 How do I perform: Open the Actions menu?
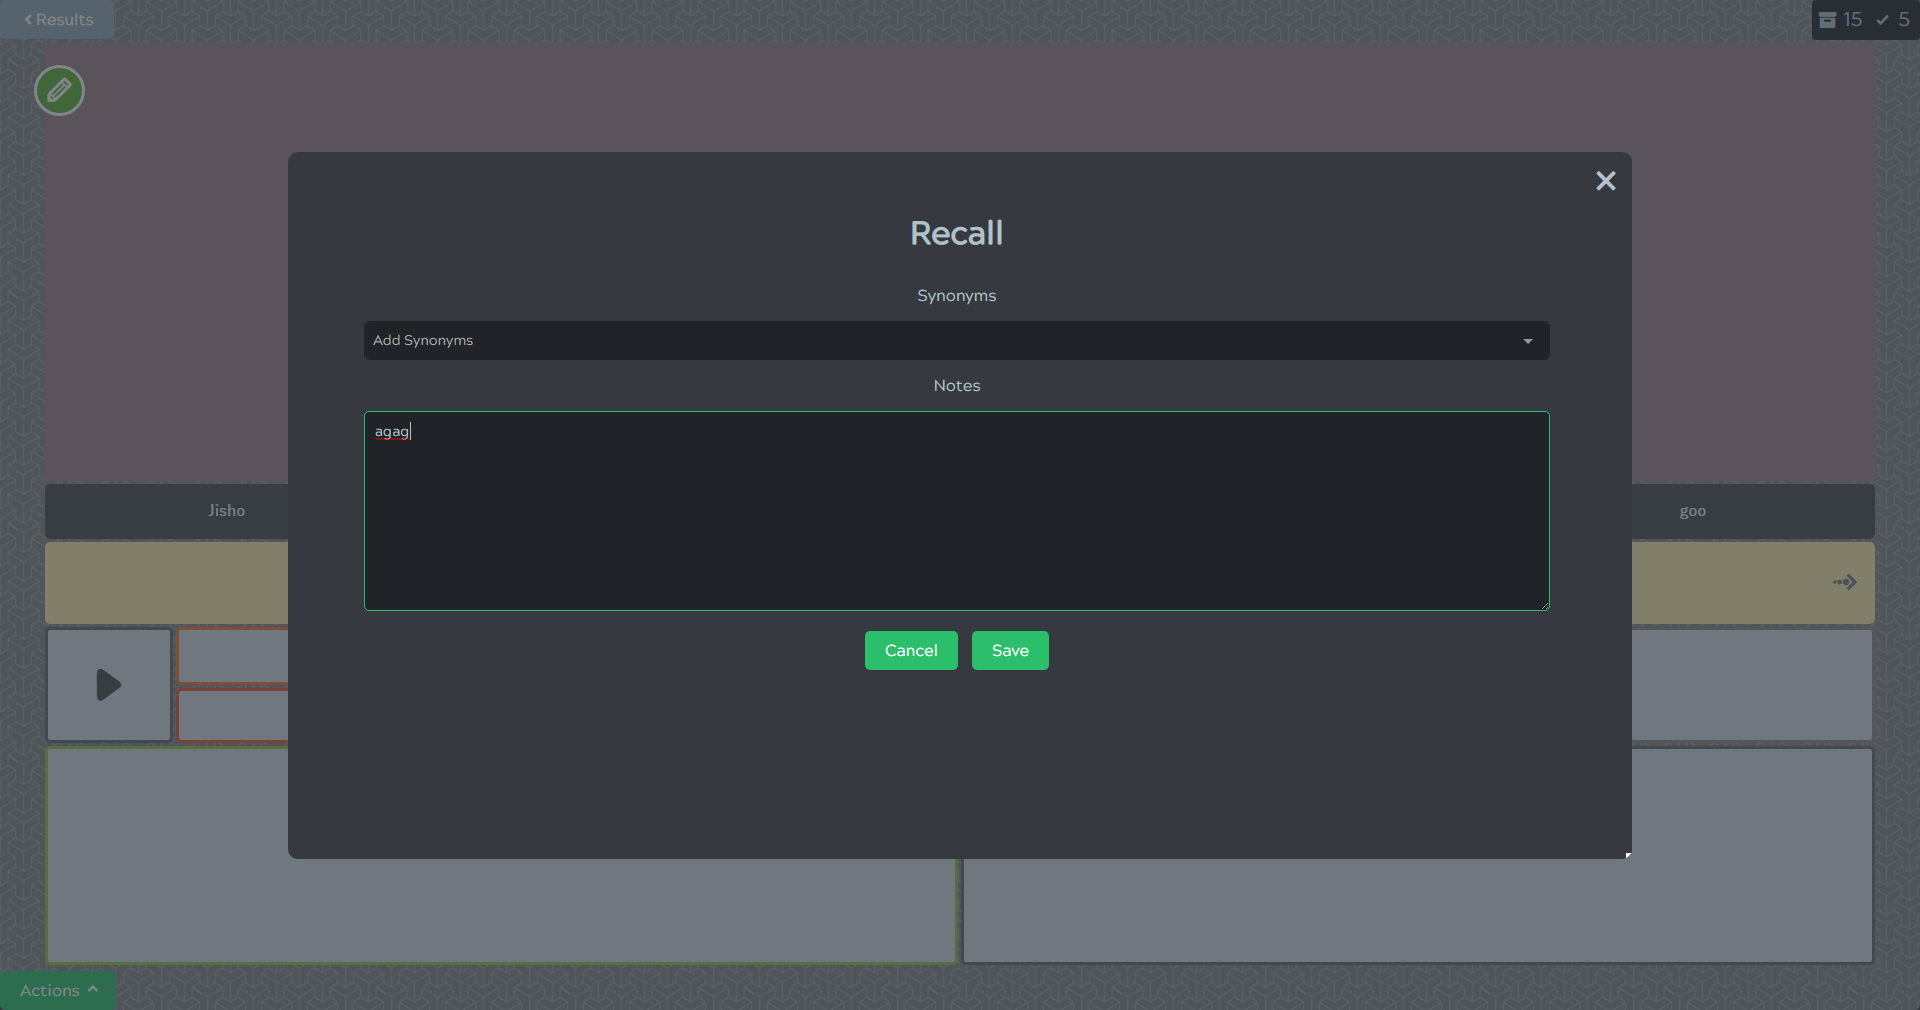pos(58,990)
